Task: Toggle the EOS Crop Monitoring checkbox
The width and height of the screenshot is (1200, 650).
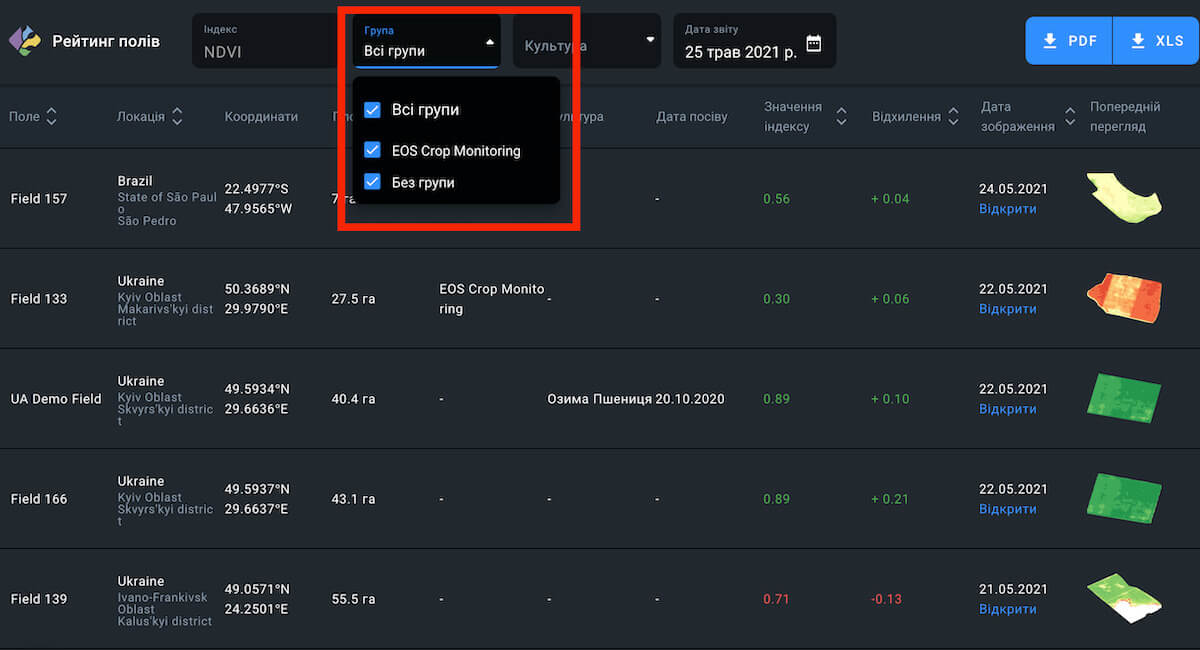Action: click(373, 150)
